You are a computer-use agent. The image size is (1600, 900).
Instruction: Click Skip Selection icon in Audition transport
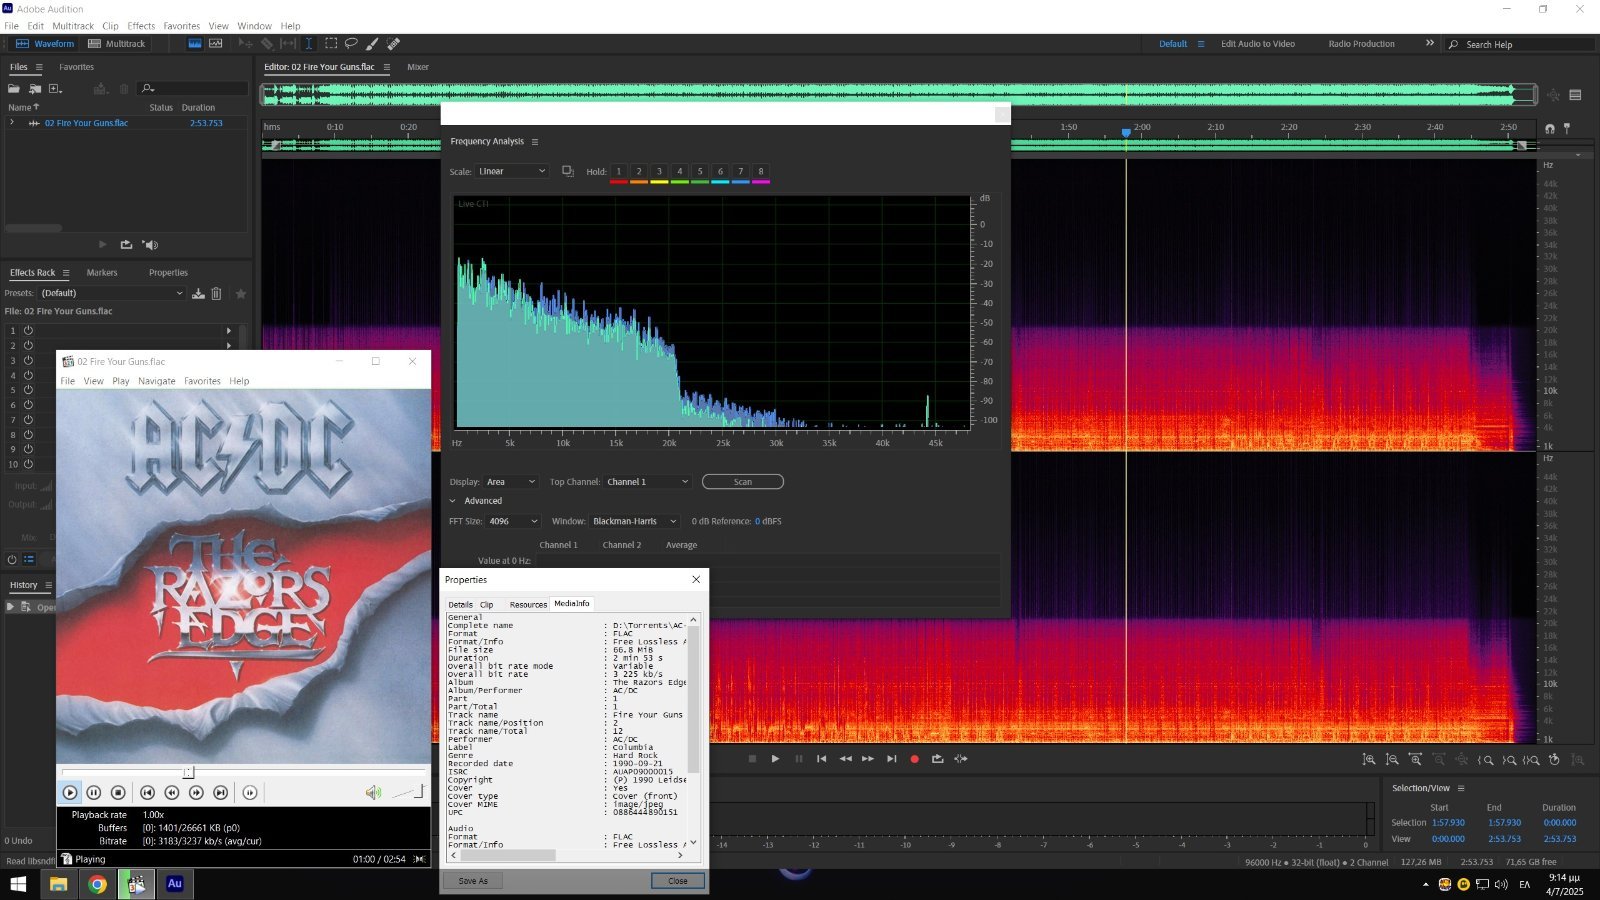point(961,759)
